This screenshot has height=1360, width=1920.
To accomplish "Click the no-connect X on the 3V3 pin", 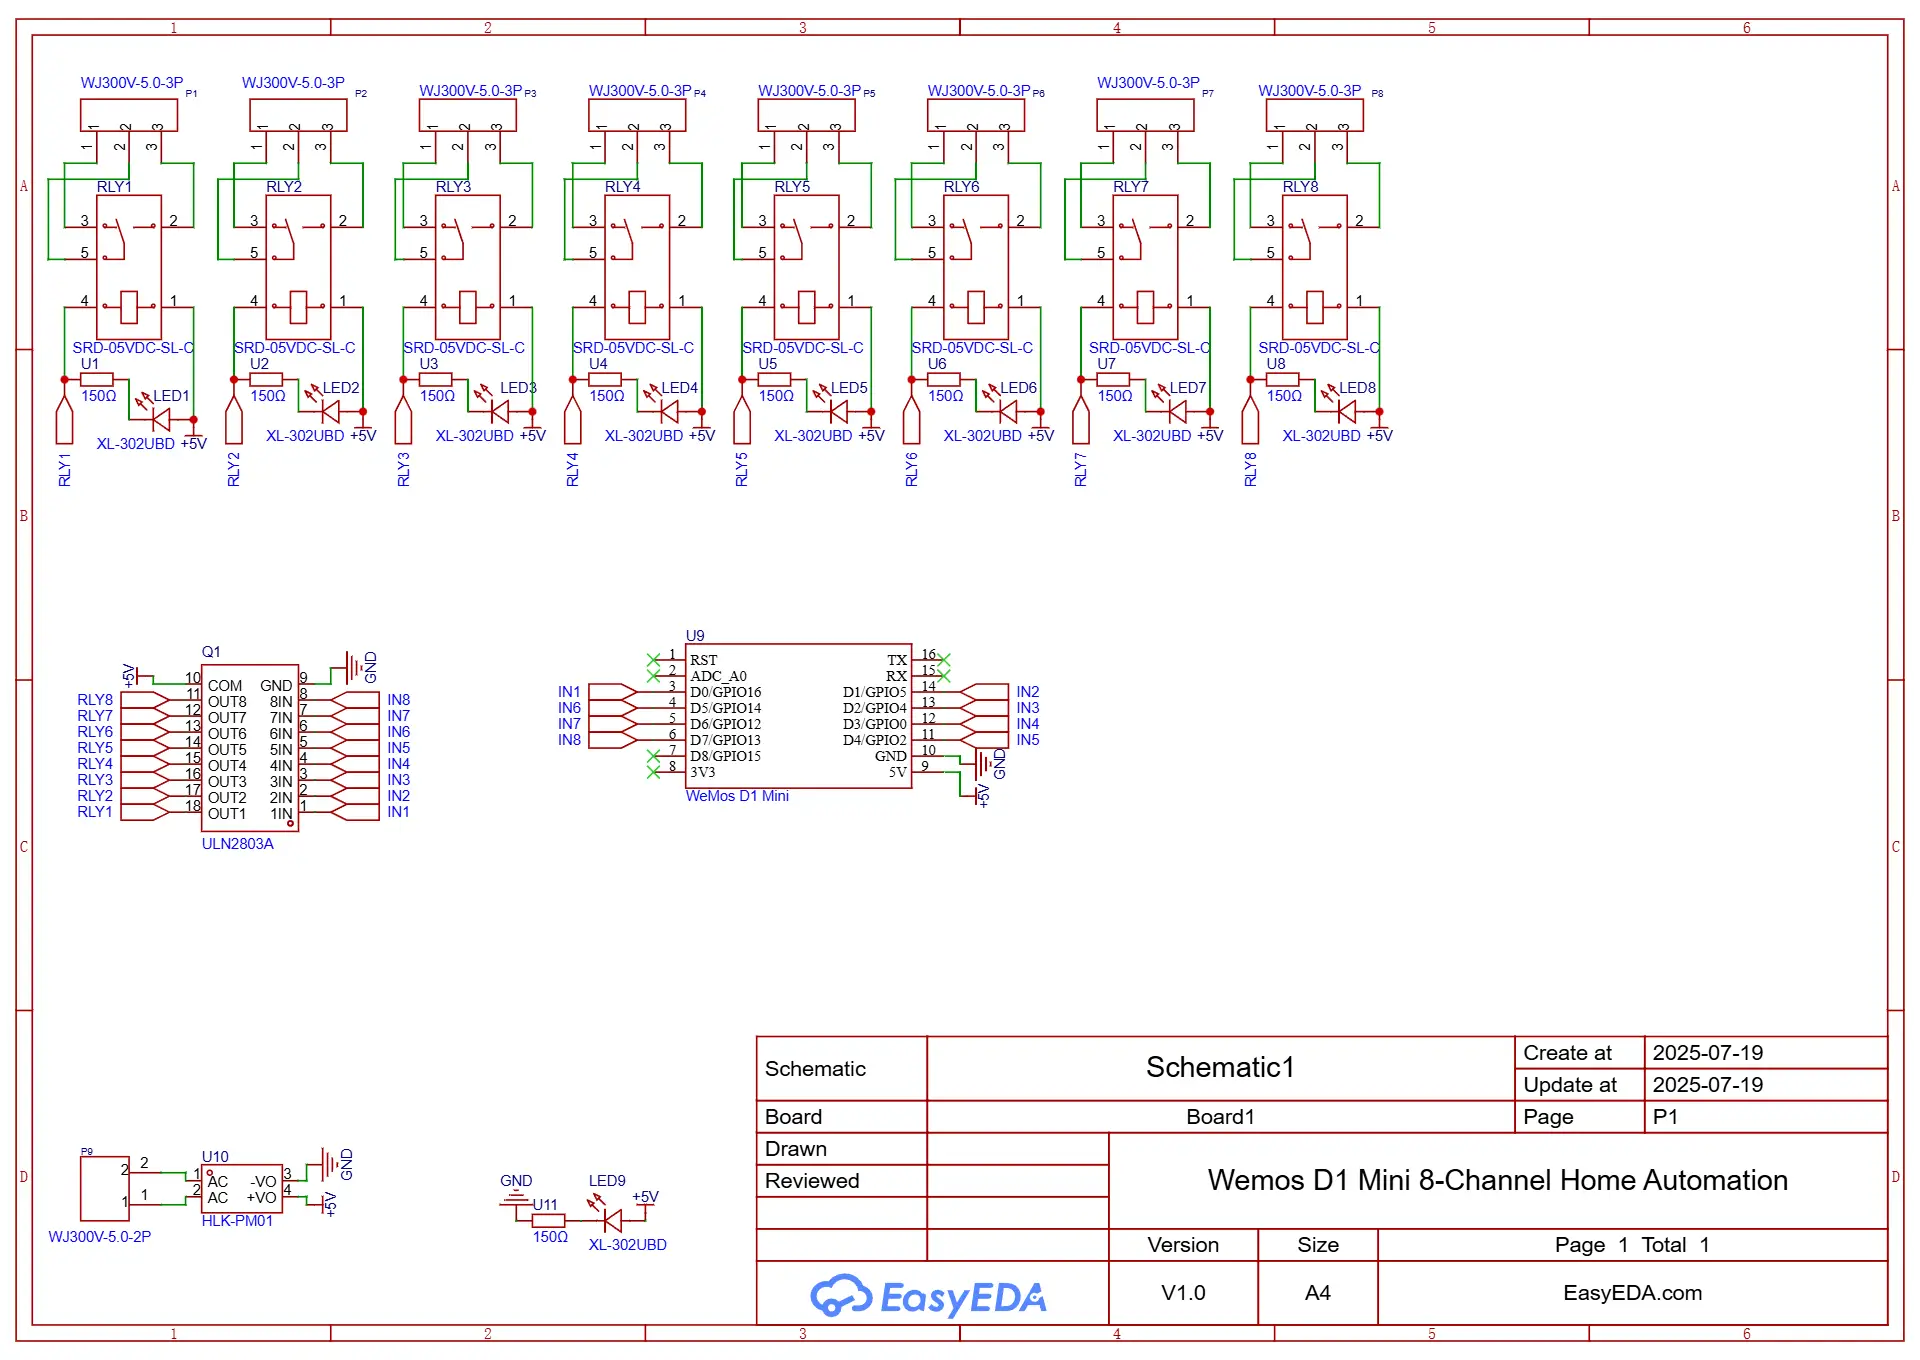I will click(653, 772).
